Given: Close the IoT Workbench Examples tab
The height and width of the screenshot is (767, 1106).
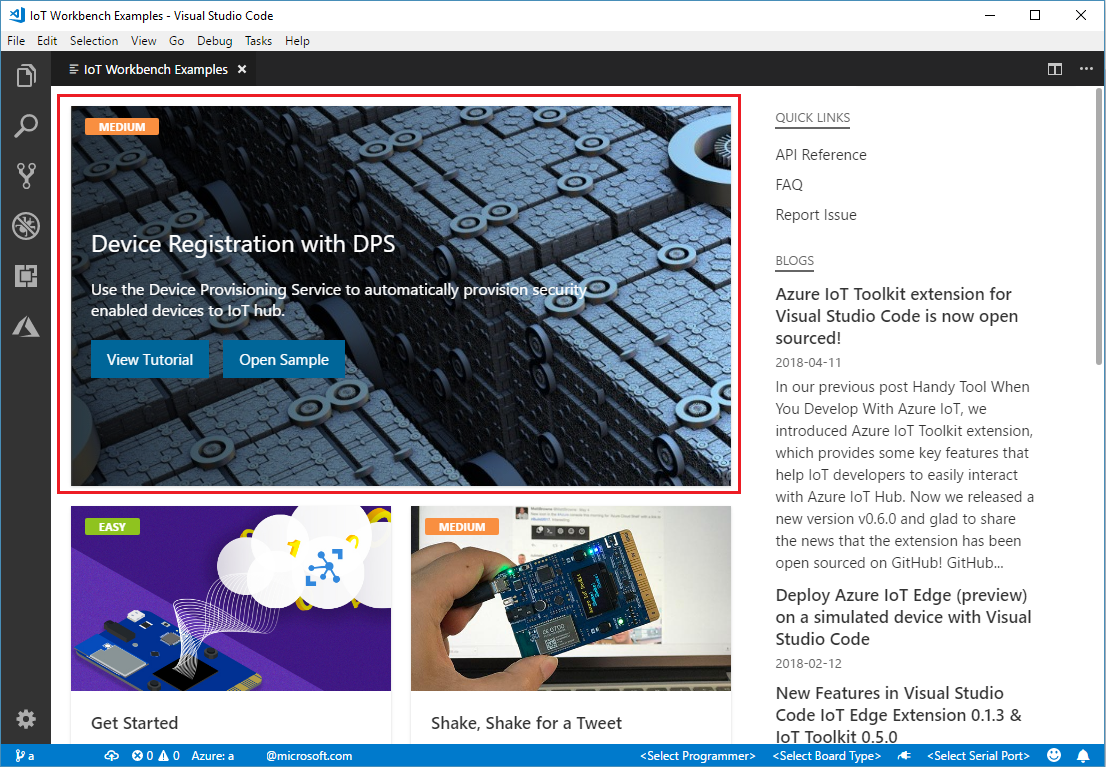Looking at the screenshot, I should 242,69.
